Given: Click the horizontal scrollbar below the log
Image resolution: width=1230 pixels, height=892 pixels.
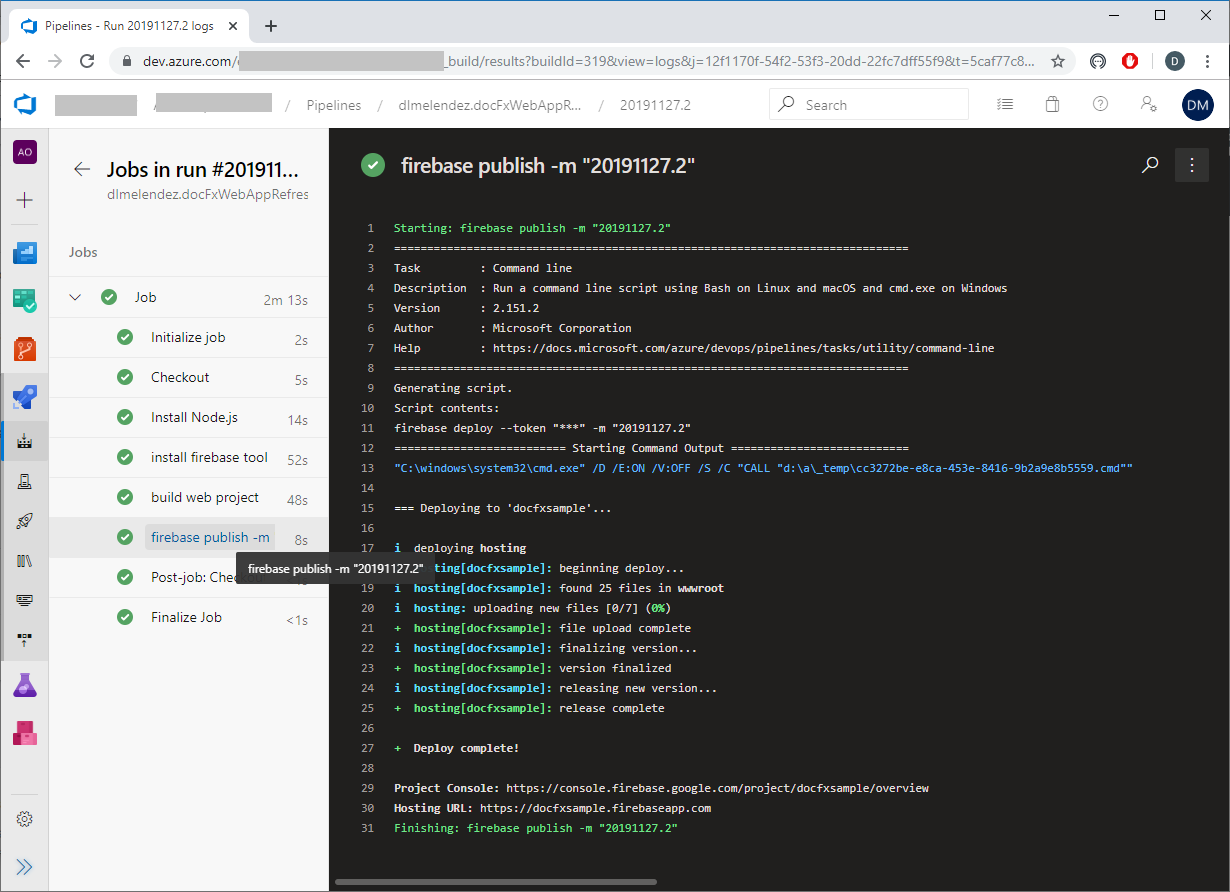Looking at the screenshot, I should click(x=495, y=882).
